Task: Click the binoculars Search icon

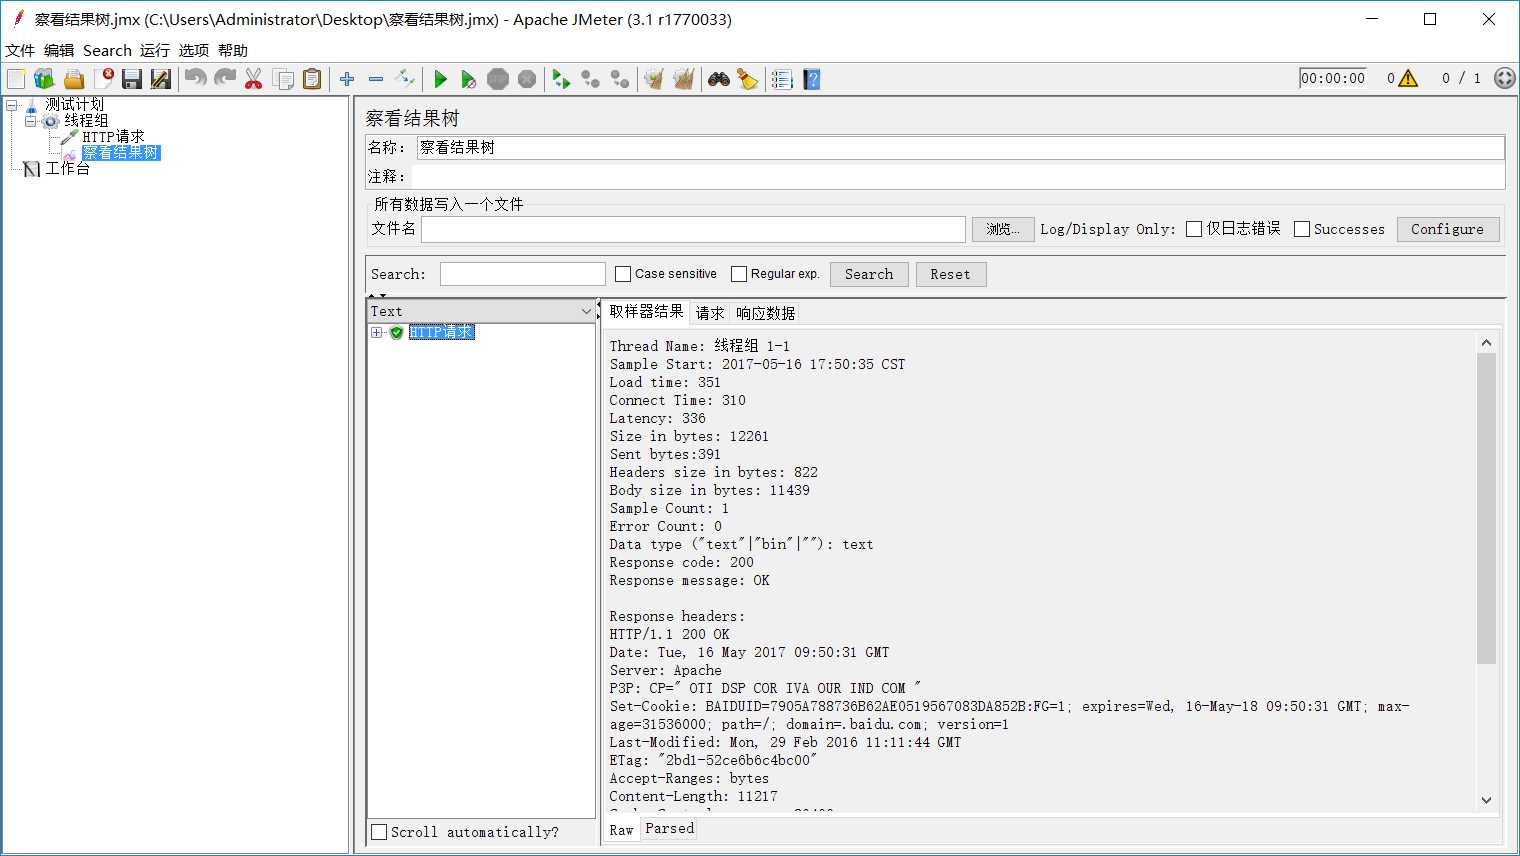Action: [x=719, y=79]
